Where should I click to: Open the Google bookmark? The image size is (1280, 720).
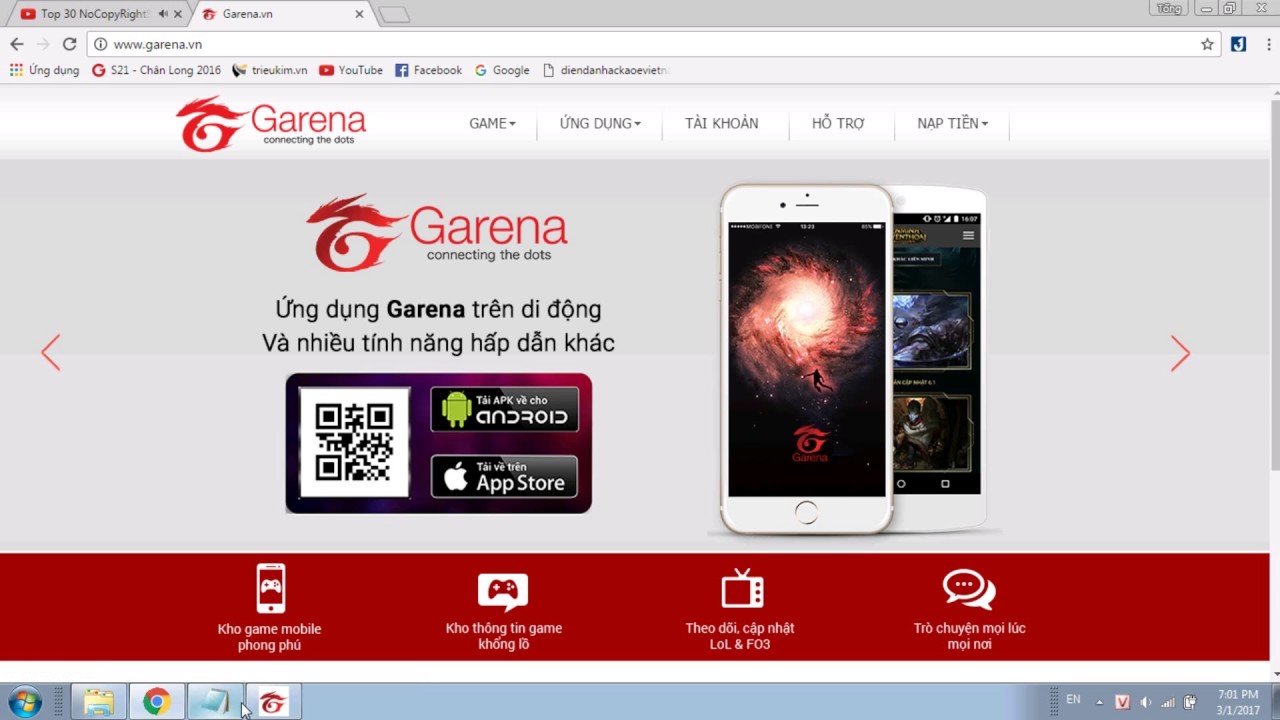[x=502, y=70]
